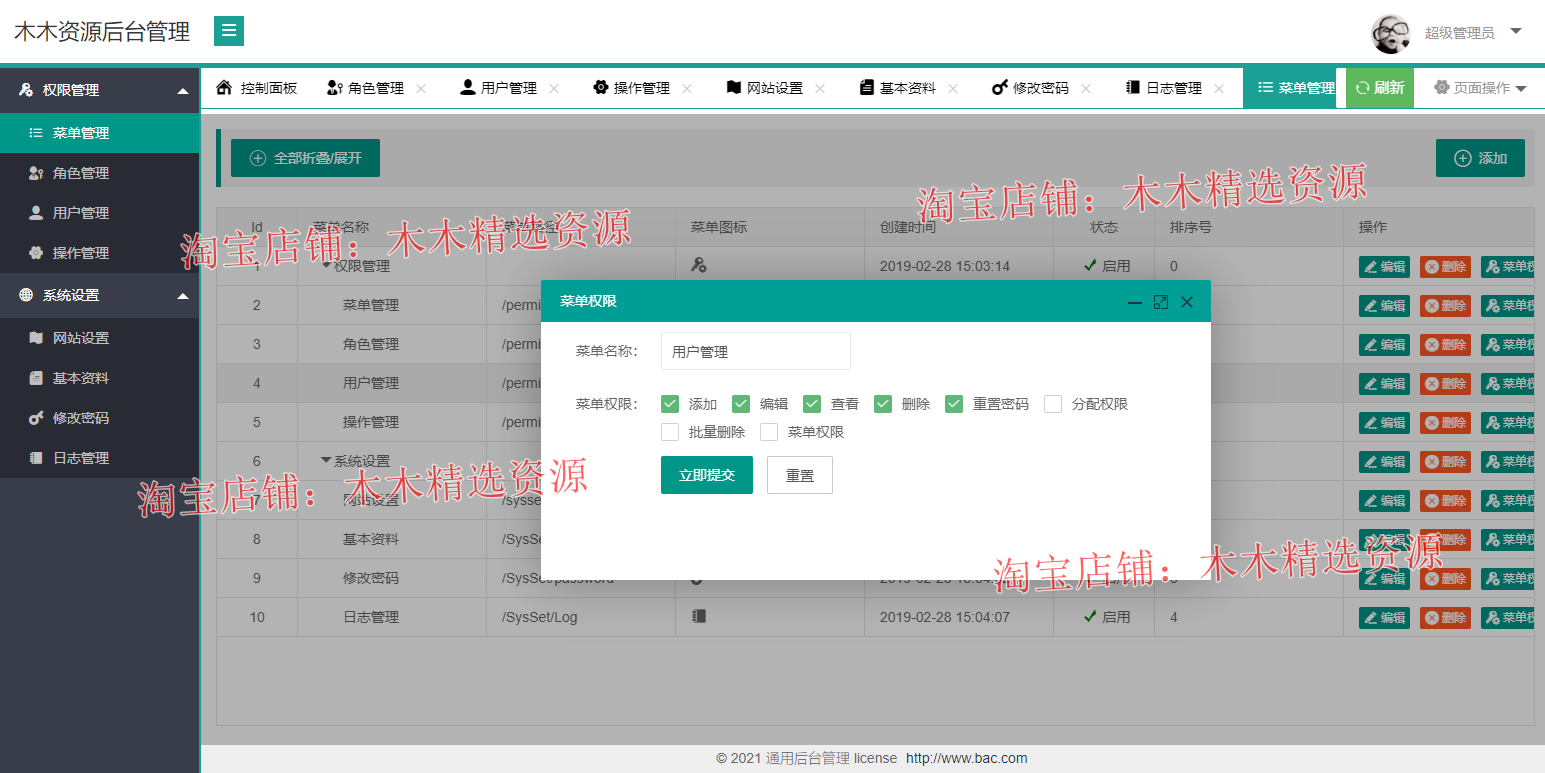This screenshot has width=1545, height=773.
Task: Open the 页面操作 dropdown
Action: click(1480, 88)
